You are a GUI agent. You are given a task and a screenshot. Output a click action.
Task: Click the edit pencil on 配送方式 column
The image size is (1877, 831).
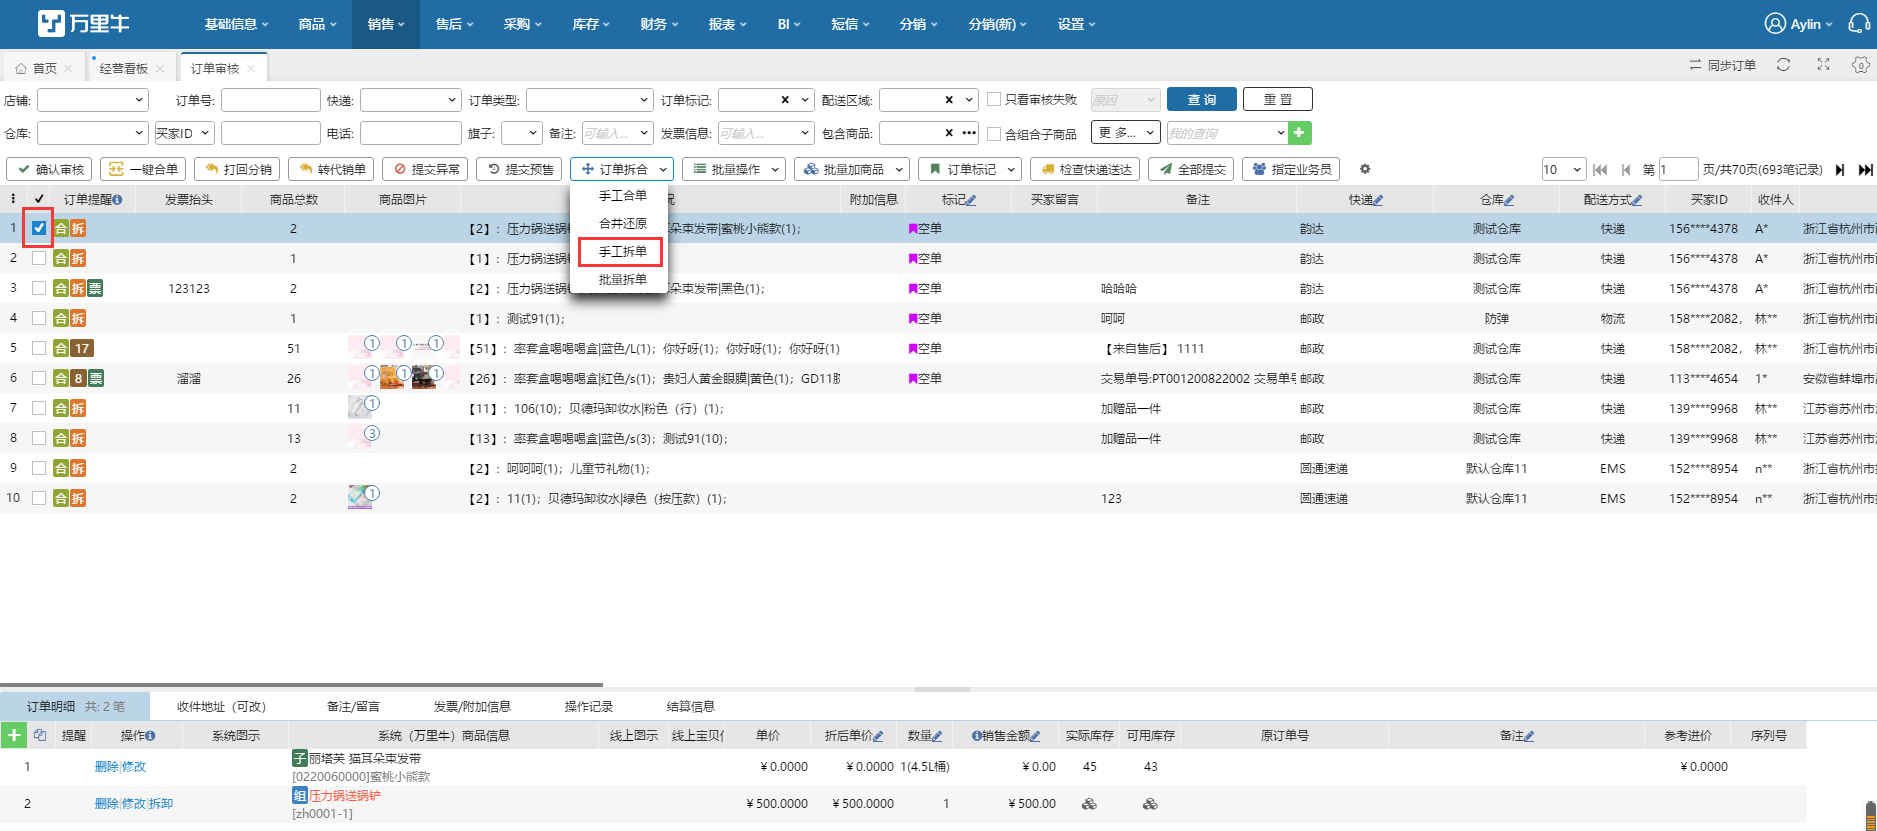[1637, 200]
